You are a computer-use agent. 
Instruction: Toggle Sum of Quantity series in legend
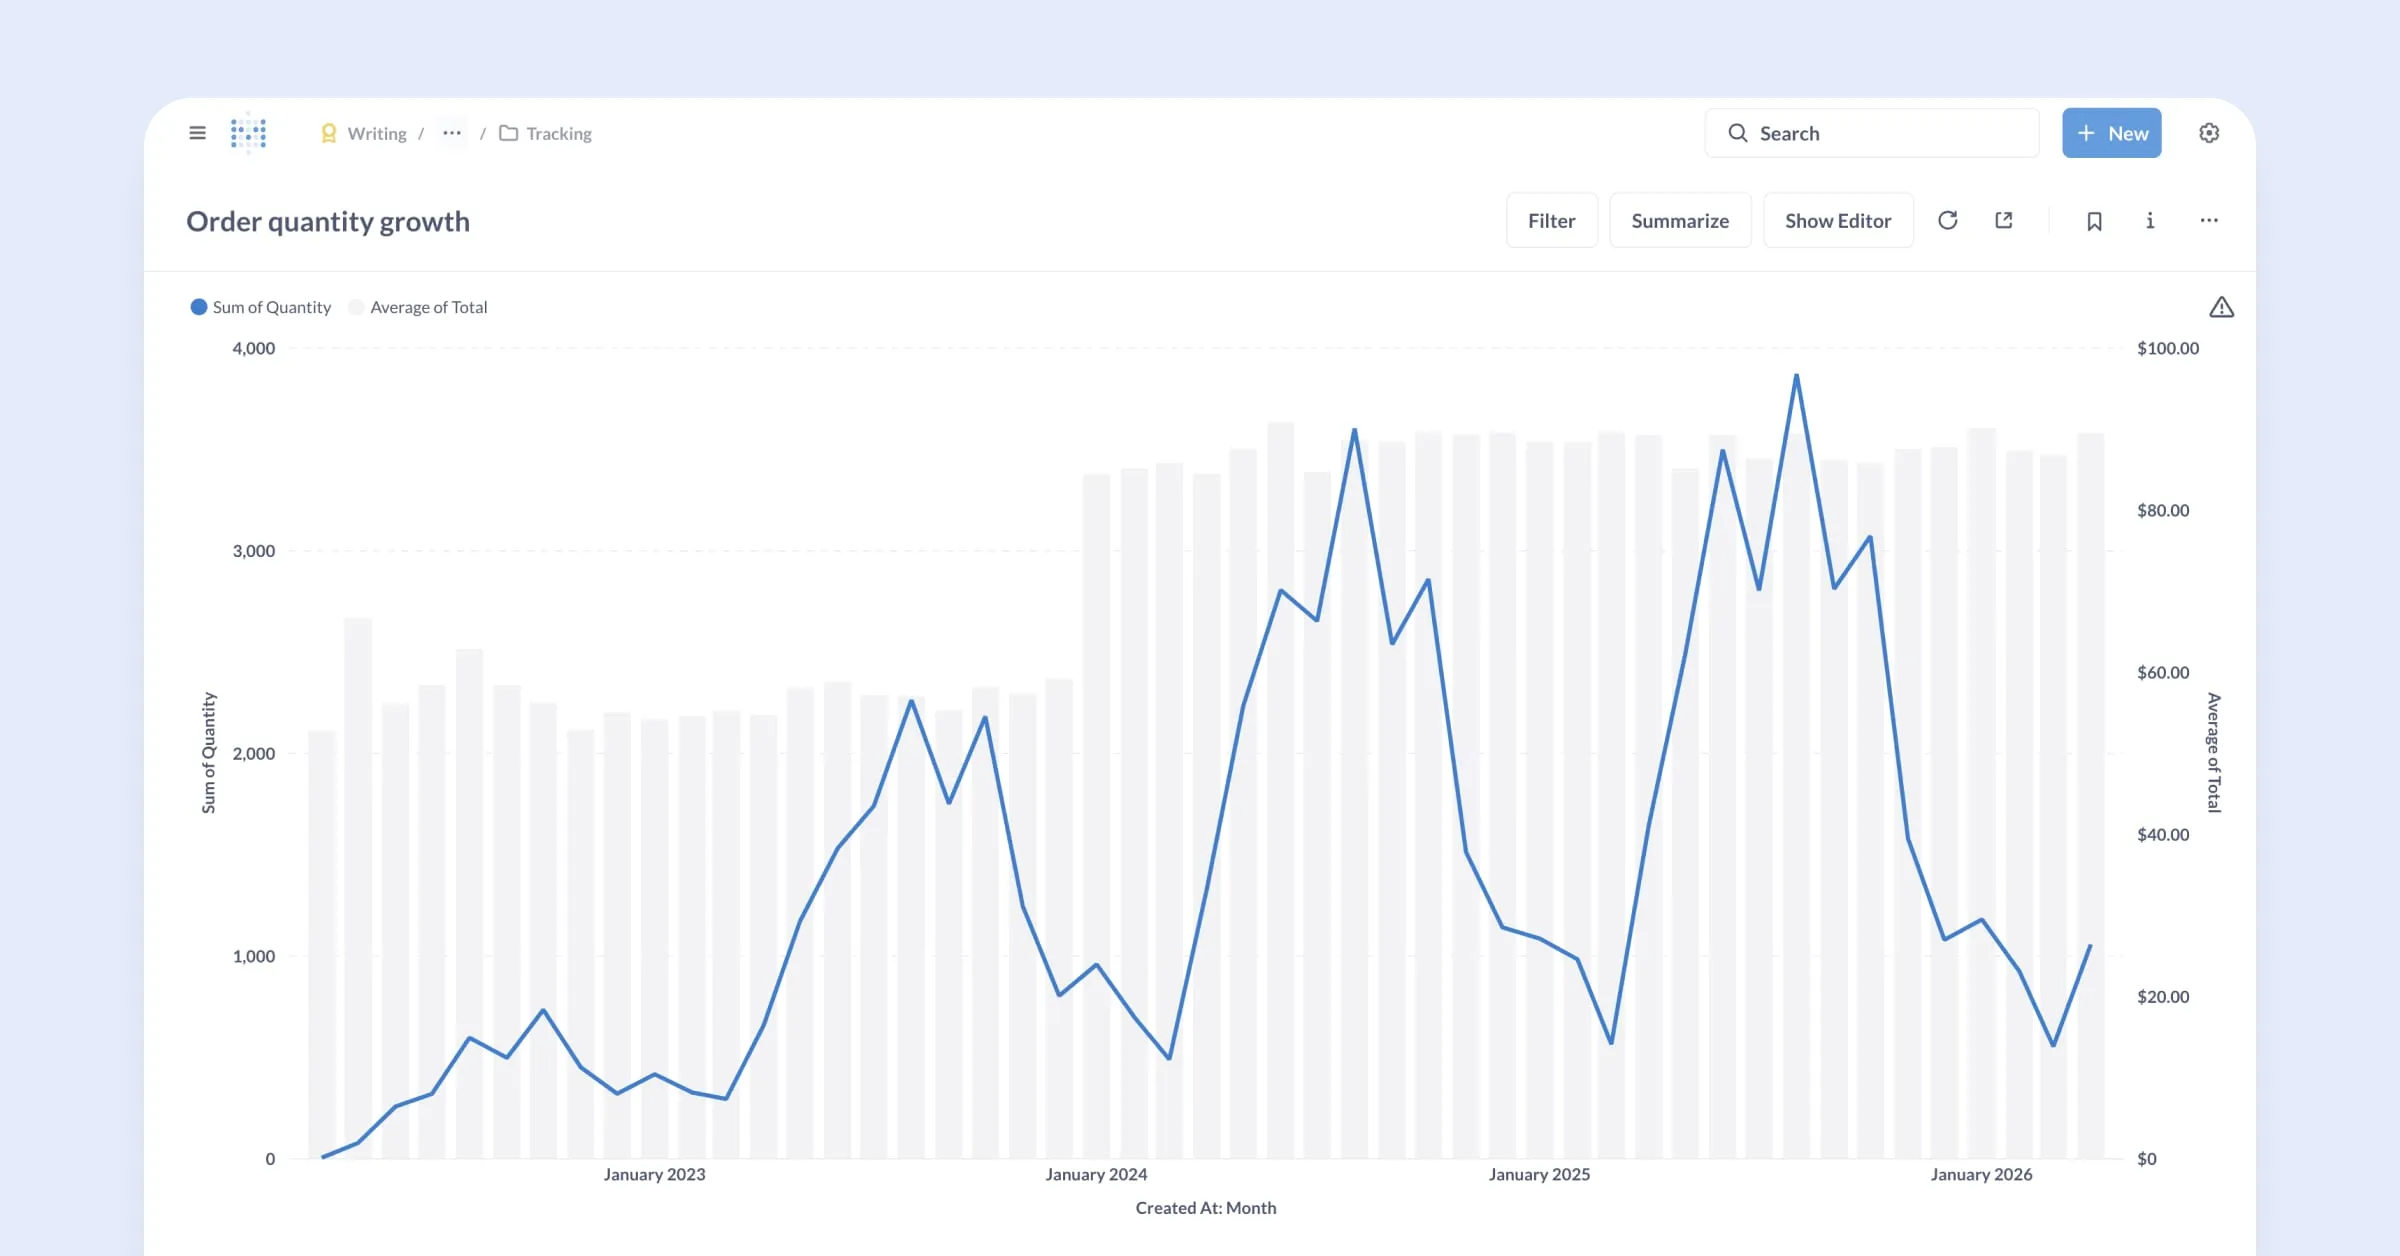tap(260, 307)
